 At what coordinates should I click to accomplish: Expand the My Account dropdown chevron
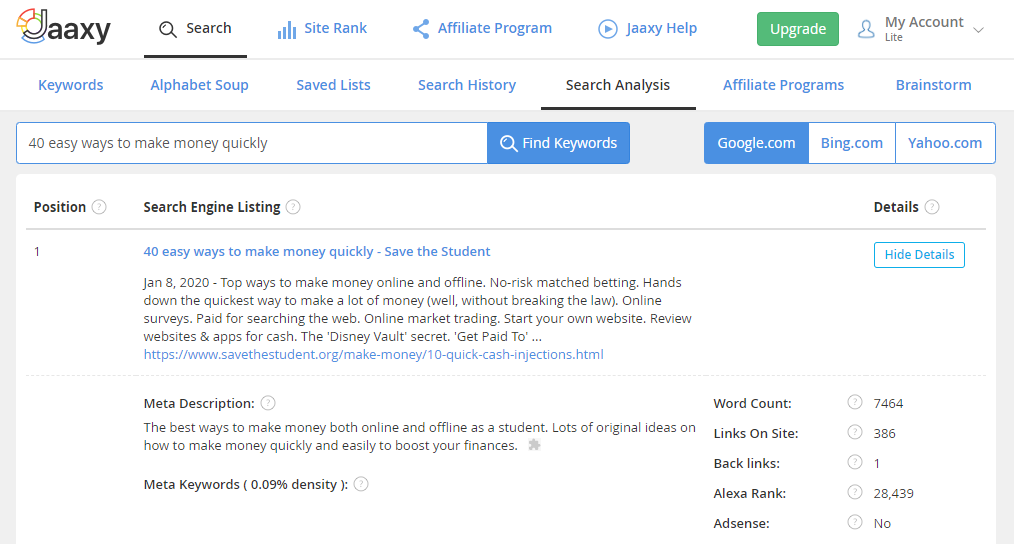click(978, 30)
